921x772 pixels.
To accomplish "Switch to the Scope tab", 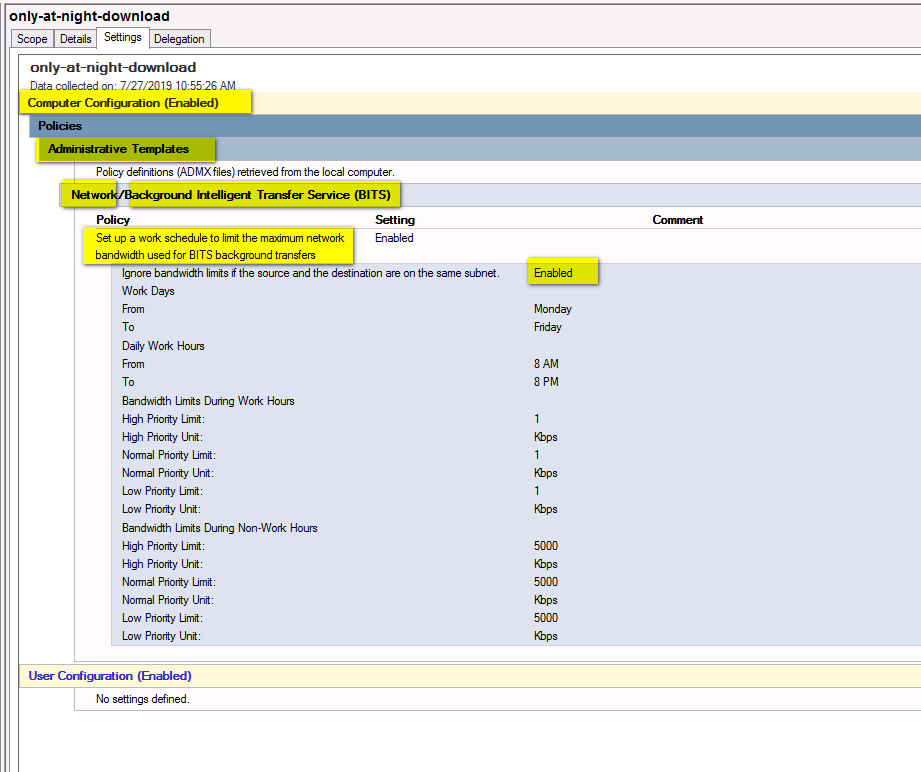I will pyautogui.click(x=32, y=39).
